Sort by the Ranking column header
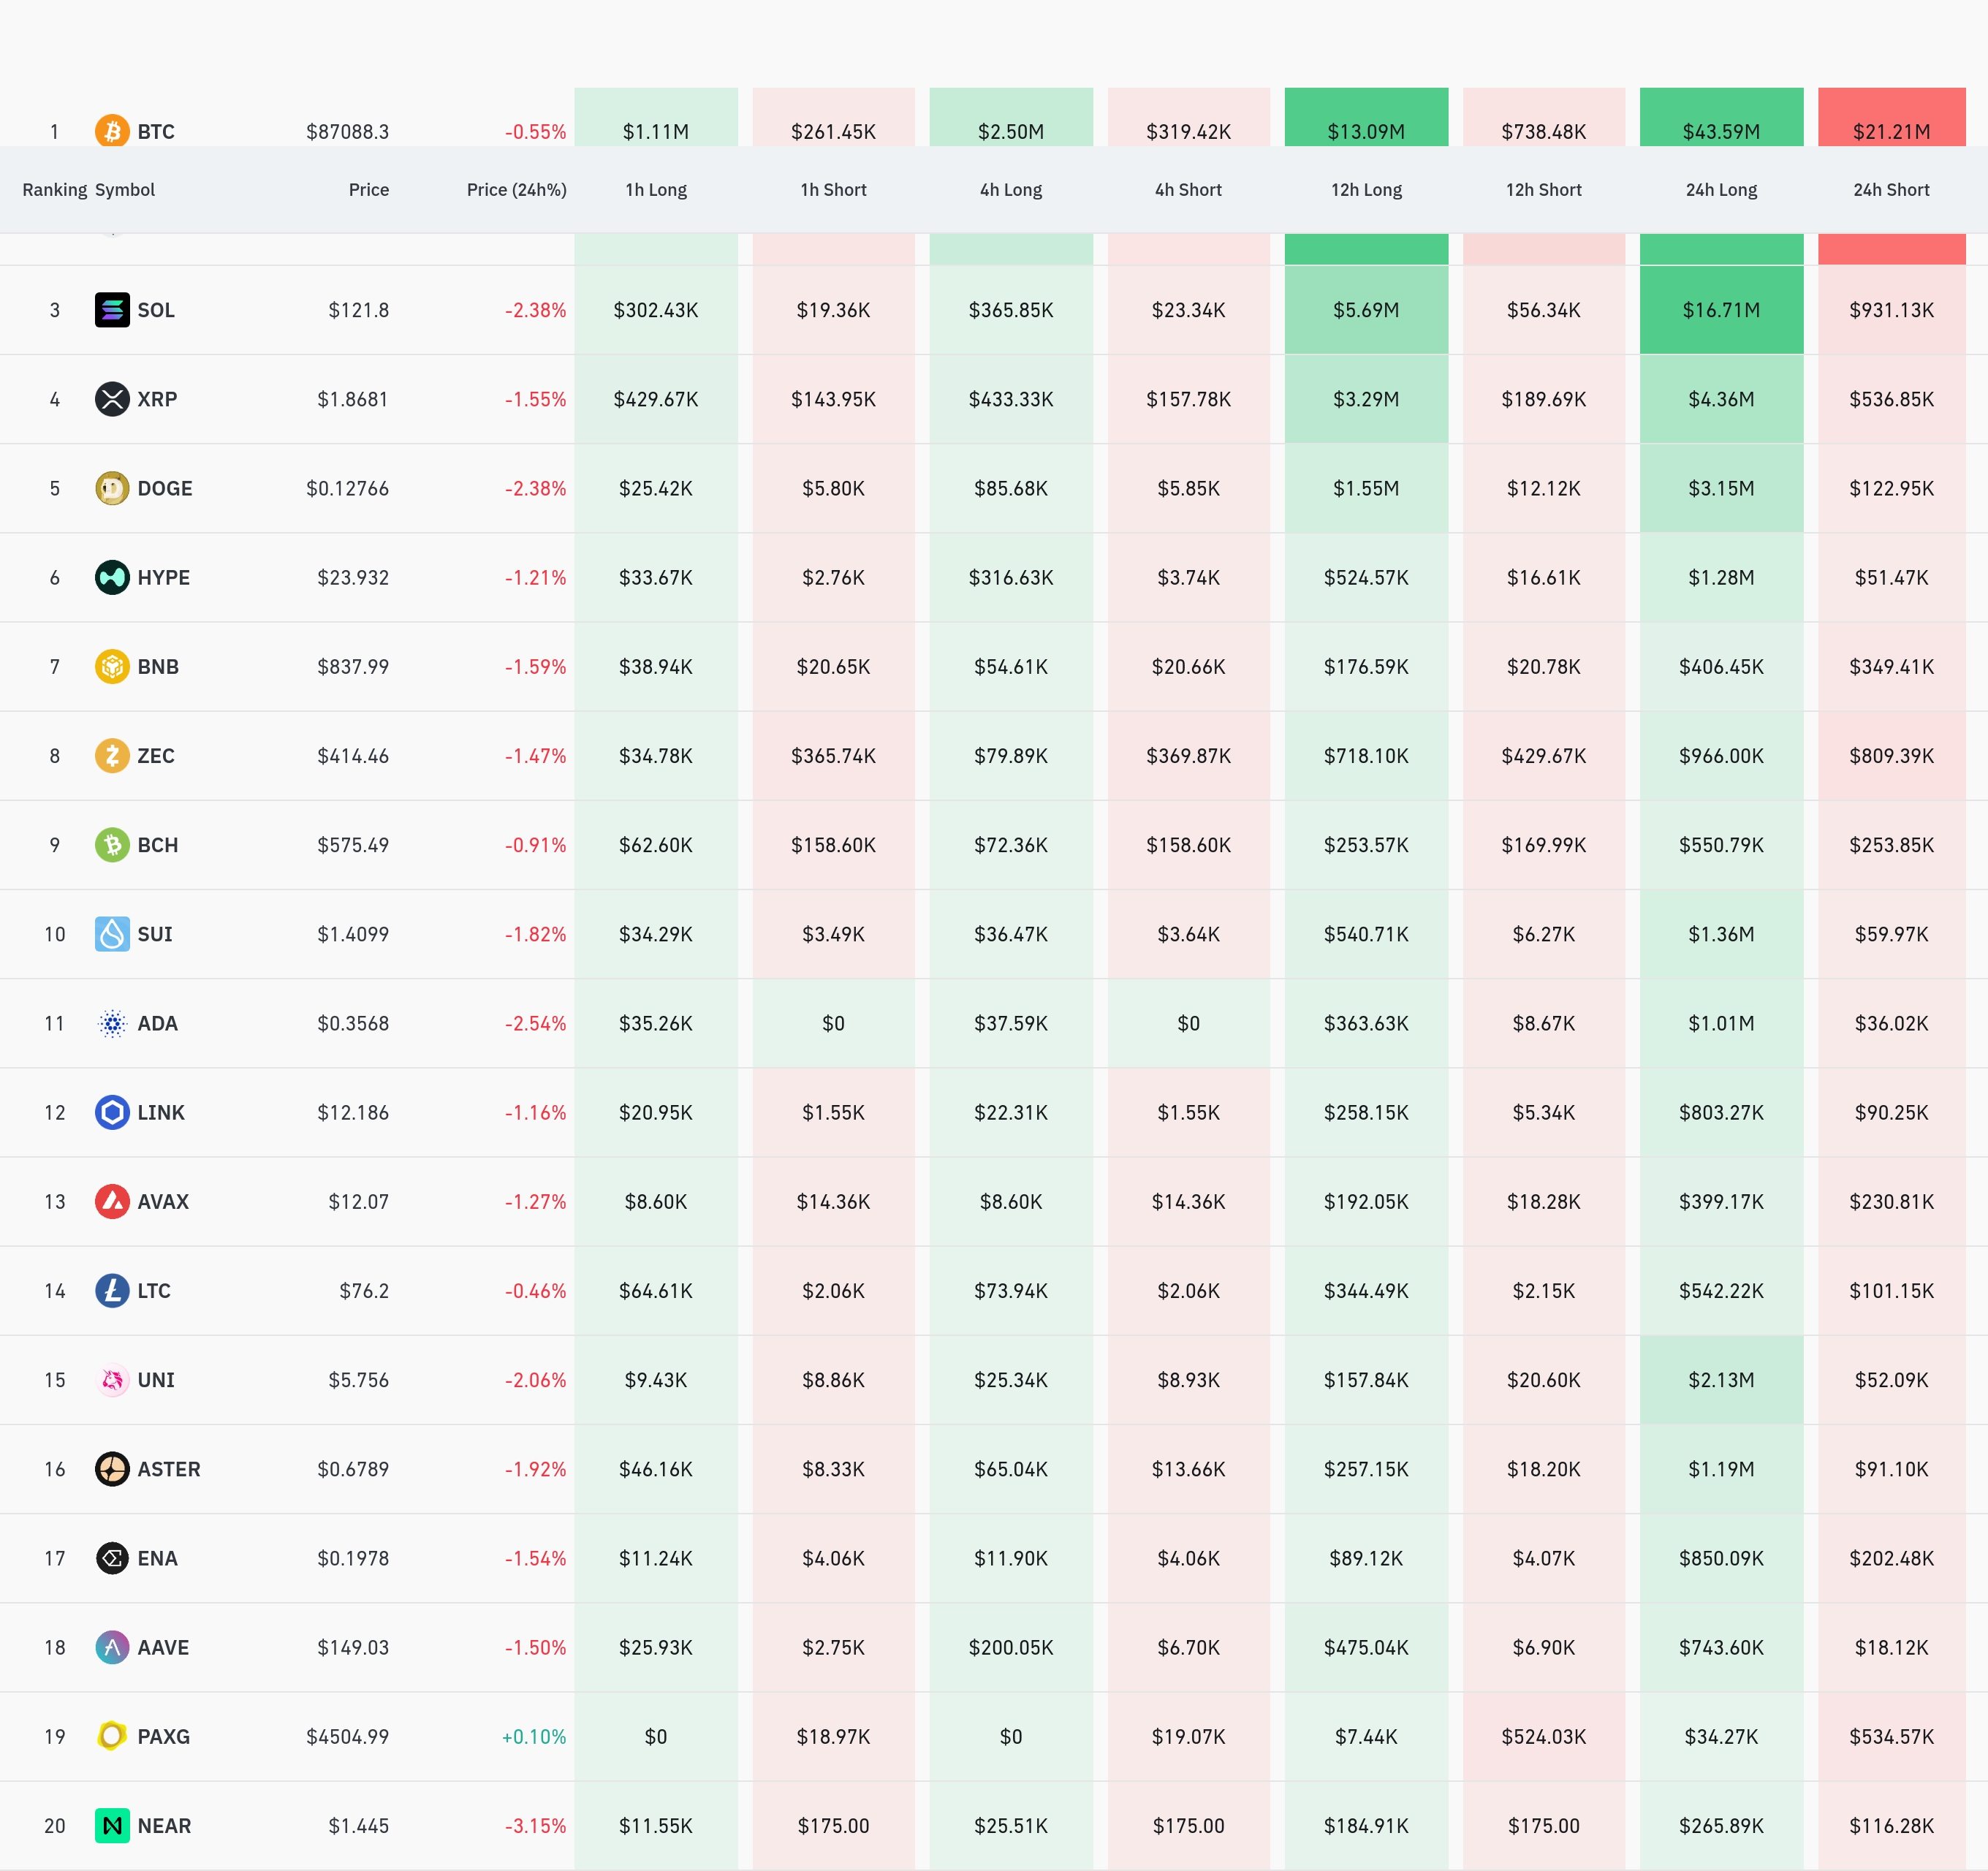This screenshot has width=1988, height=1871. coord(54,190)
